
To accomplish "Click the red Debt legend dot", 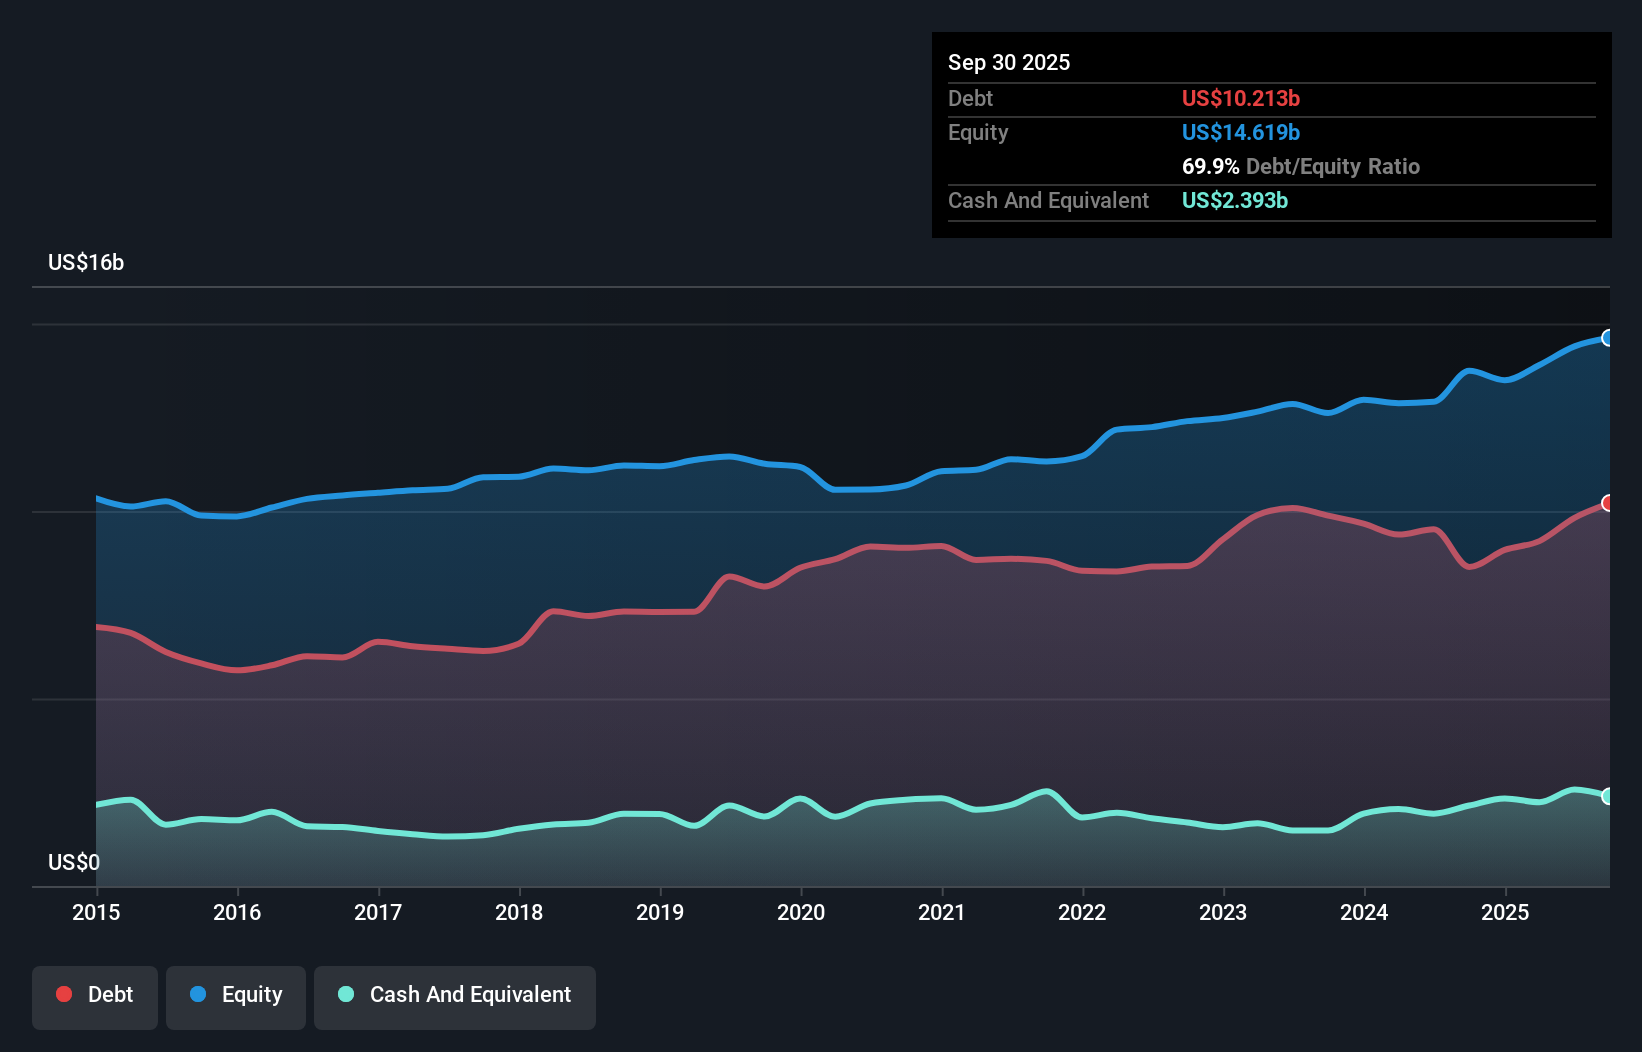I will click(x=62, y=994).
